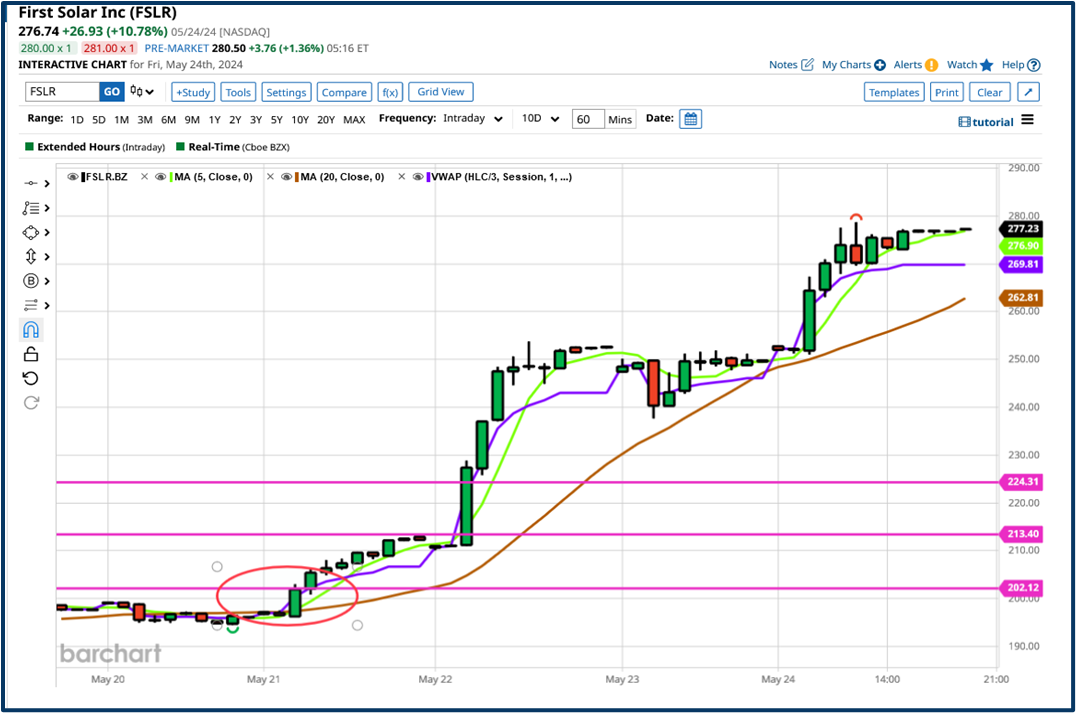The image size is (1076, 713).
Task: Open the Frequency Intraday dropdown
Action: click(x=472, y=118)
